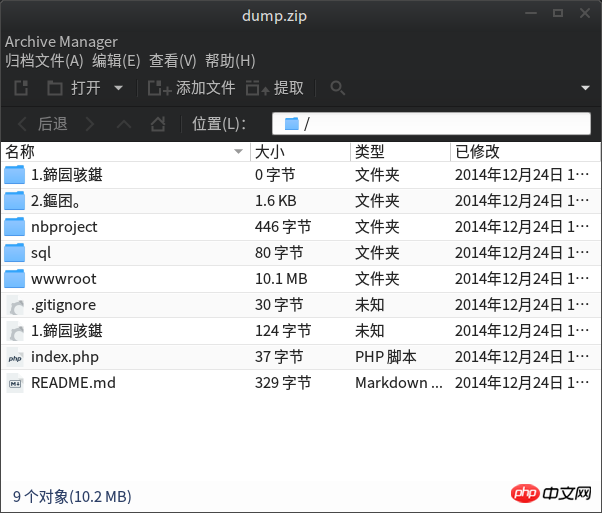Open the 编辑(E) menu
The image size is (602, 513).
[x=116, y=61]
